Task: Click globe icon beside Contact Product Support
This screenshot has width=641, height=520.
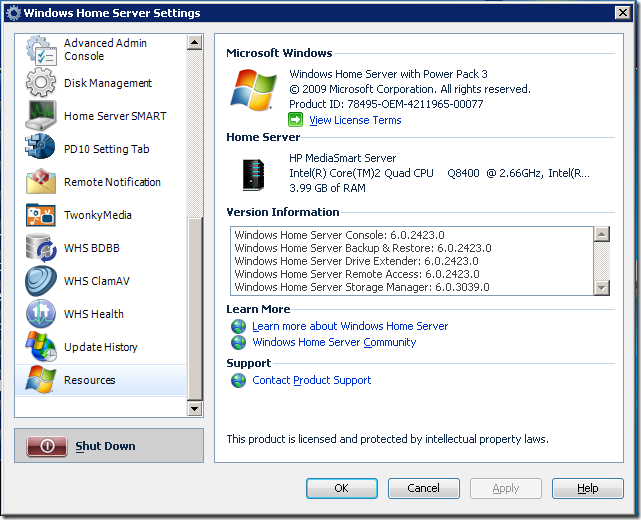Action: pos(238,381)
